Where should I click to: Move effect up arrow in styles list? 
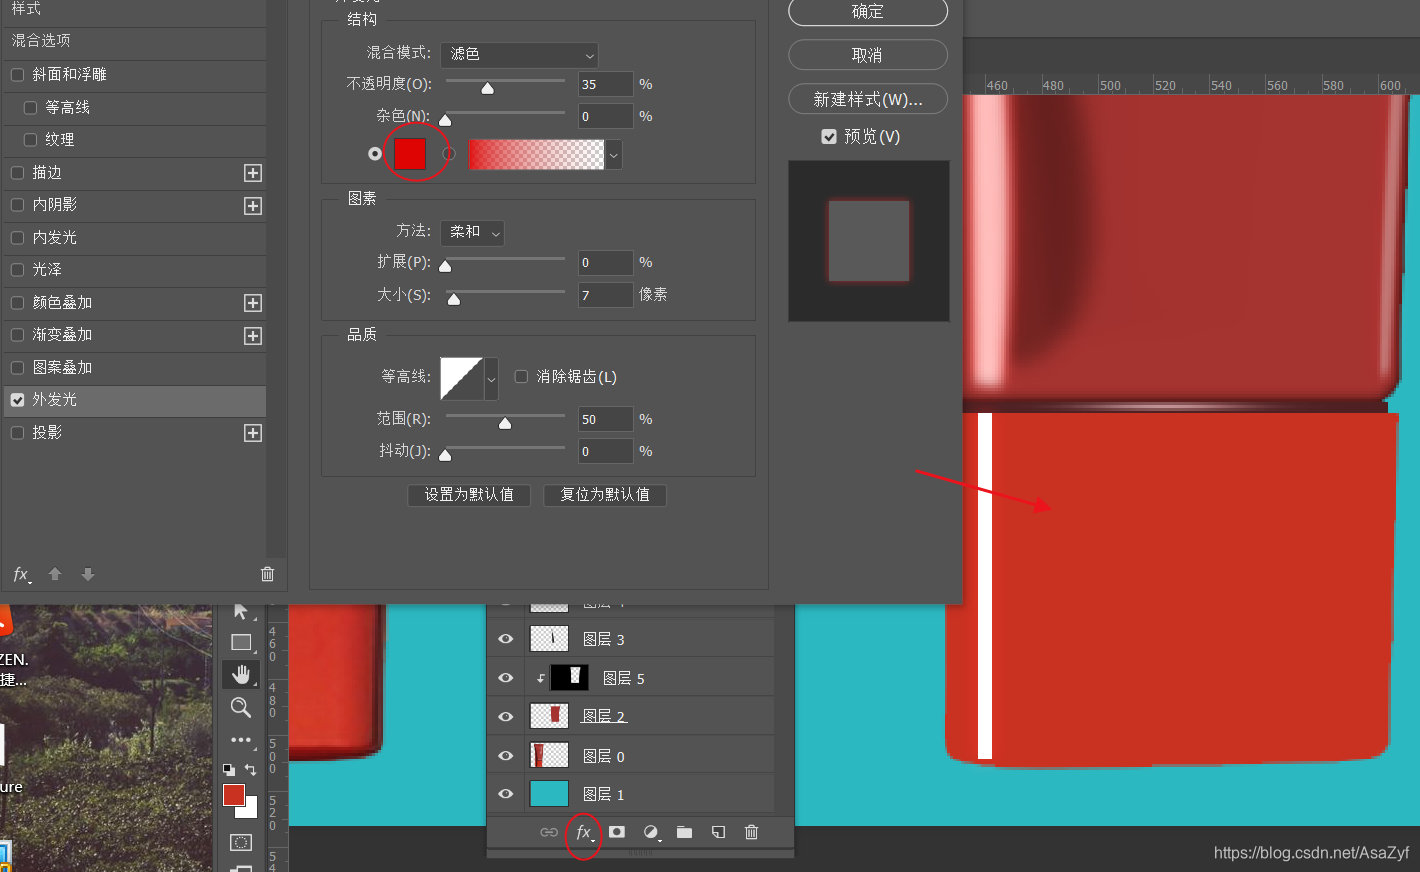click(x=55, y=574)
